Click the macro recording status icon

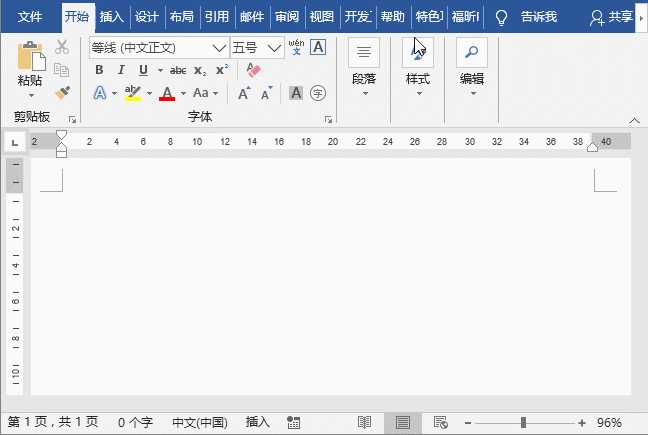tap(293, 423)
